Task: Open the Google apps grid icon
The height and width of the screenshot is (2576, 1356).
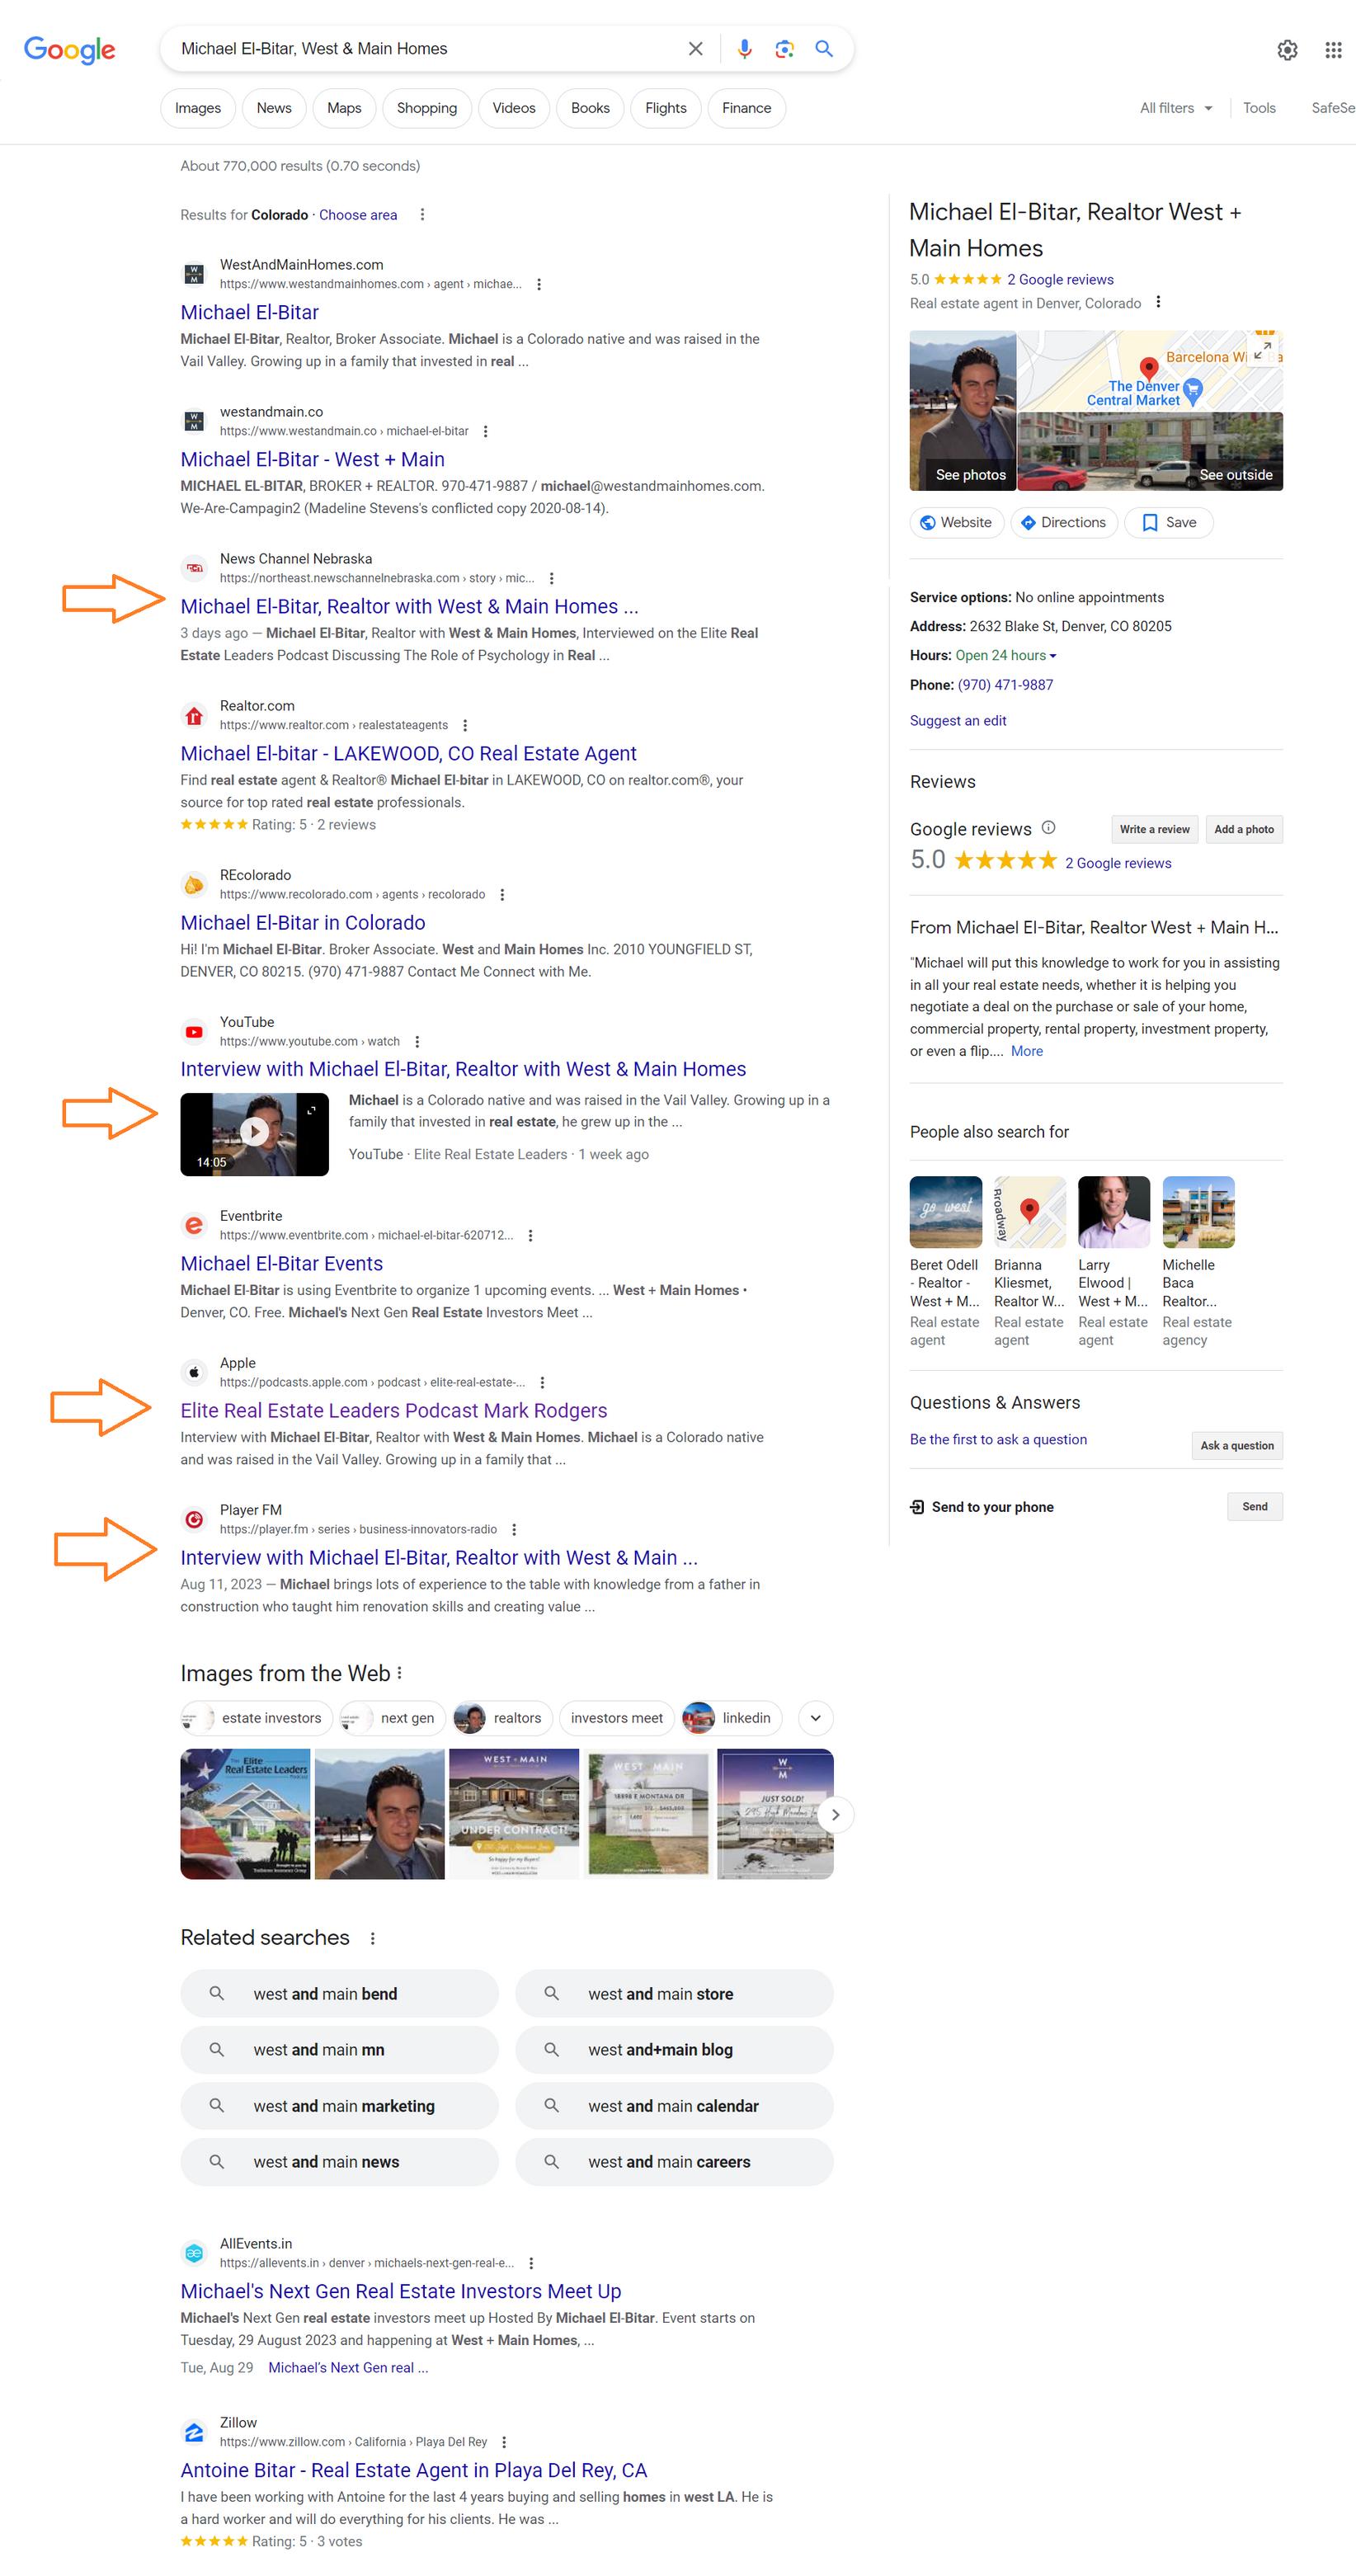Action: [1333, 50]
